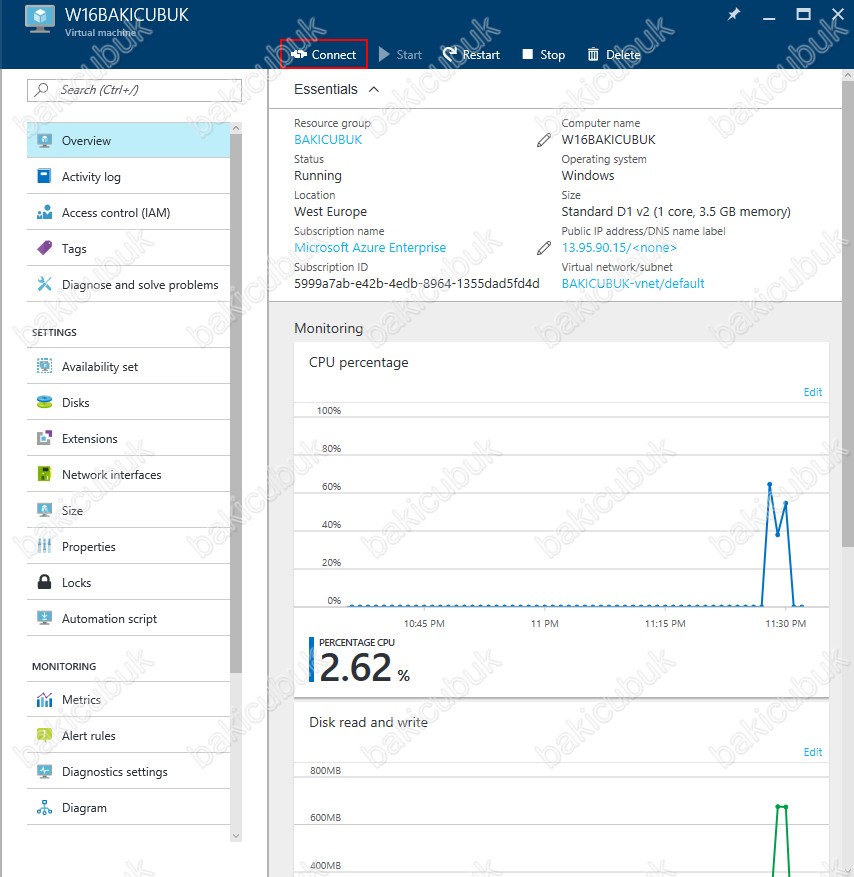
Task: Edit the Disk read and write chart
Action: (x=813, y=752)
